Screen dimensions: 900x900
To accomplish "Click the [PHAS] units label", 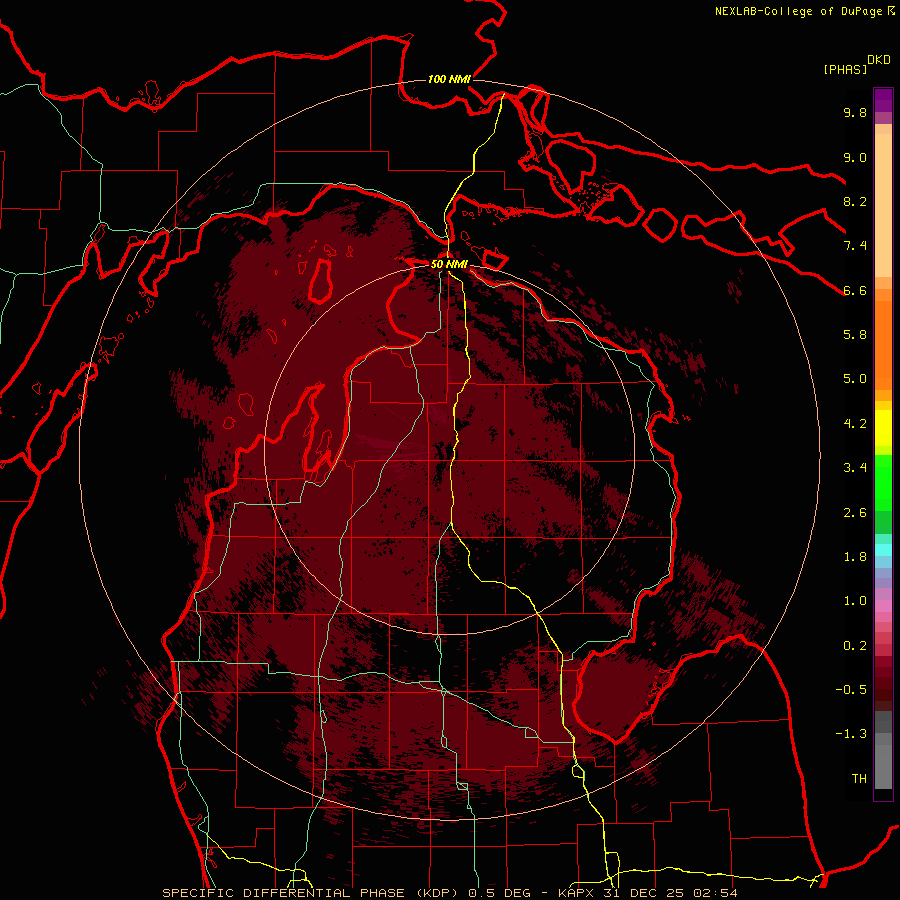I will [x=845, y=69].
